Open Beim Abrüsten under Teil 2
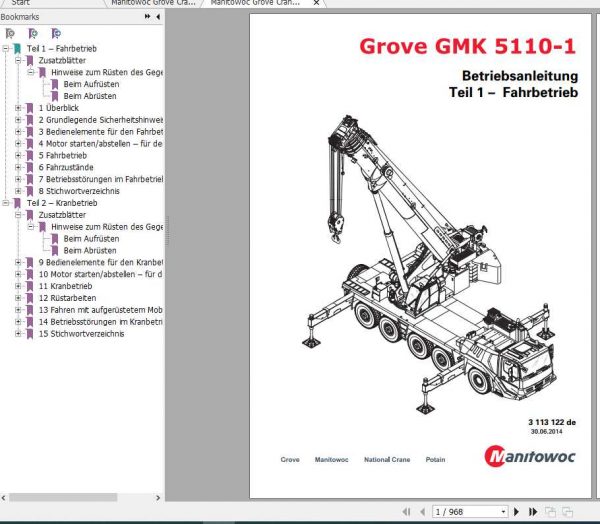 click(90, 250)
